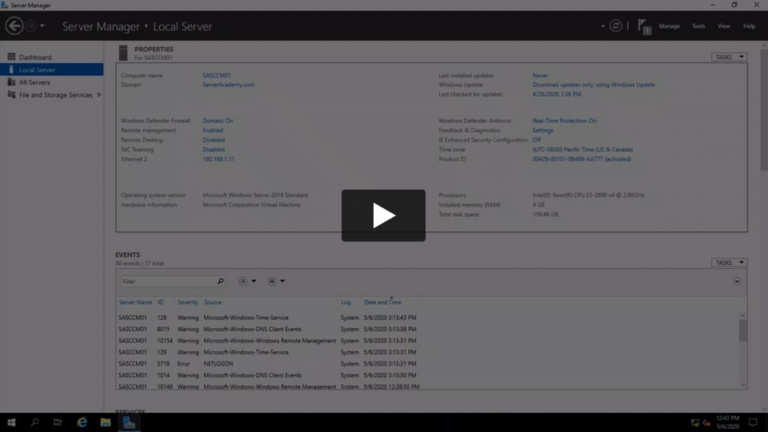This screenshot has height=432, width=768.
Task: Open the Manage menu
Action: click(x=669, y=26)
